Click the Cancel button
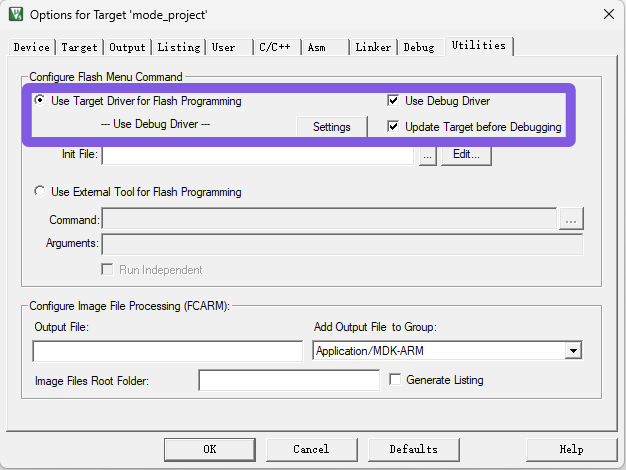626x470 pixels. coord(311,450)
